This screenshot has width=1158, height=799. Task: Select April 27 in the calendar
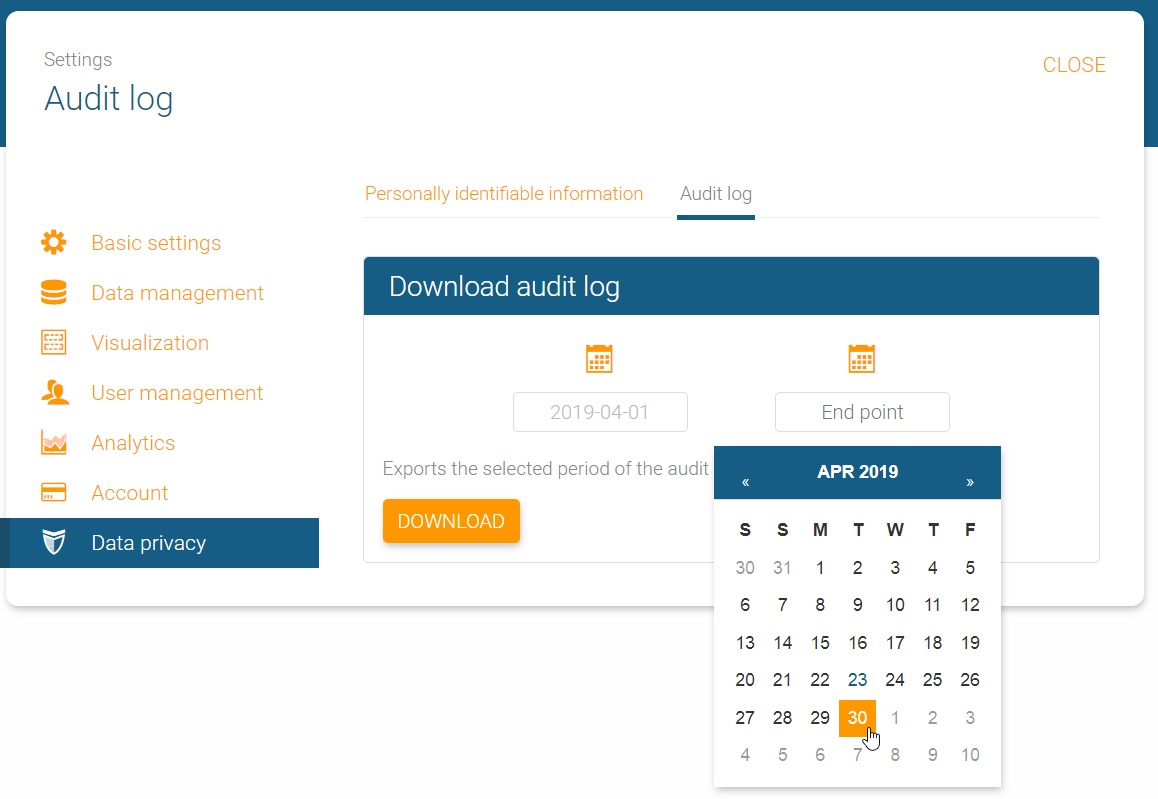[x=745, y=718]
